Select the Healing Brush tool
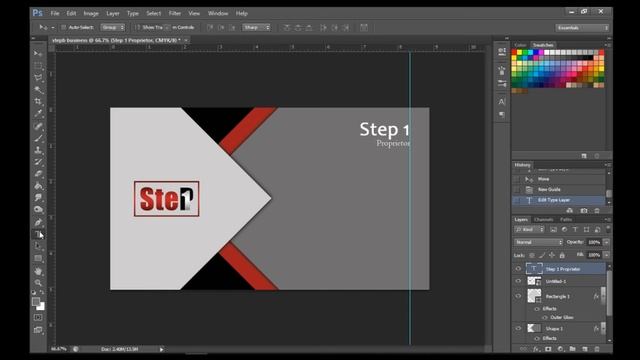The width and height of the screenshot is (640, 360). (38, 126)
